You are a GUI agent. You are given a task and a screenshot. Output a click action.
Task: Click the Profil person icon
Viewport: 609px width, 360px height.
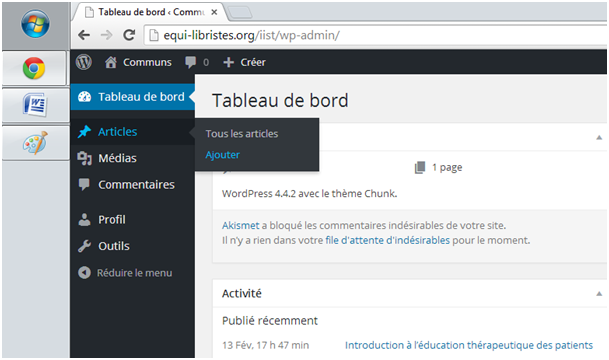click(84, 219)
